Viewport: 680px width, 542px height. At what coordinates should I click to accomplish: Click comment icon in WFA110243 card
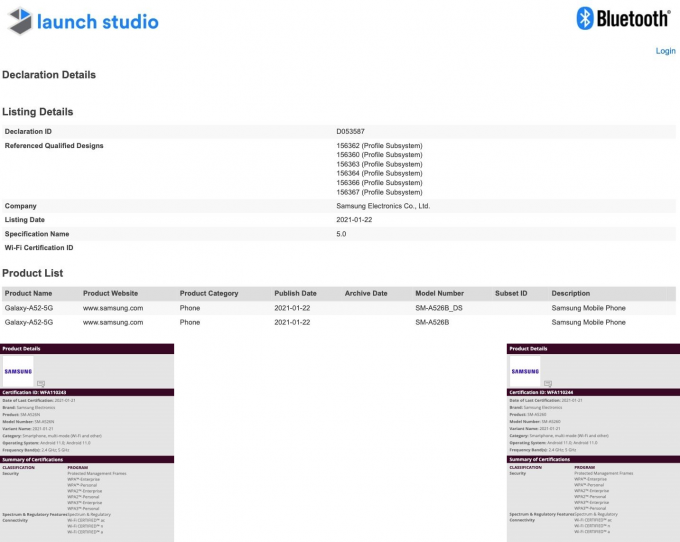(41, 383)
